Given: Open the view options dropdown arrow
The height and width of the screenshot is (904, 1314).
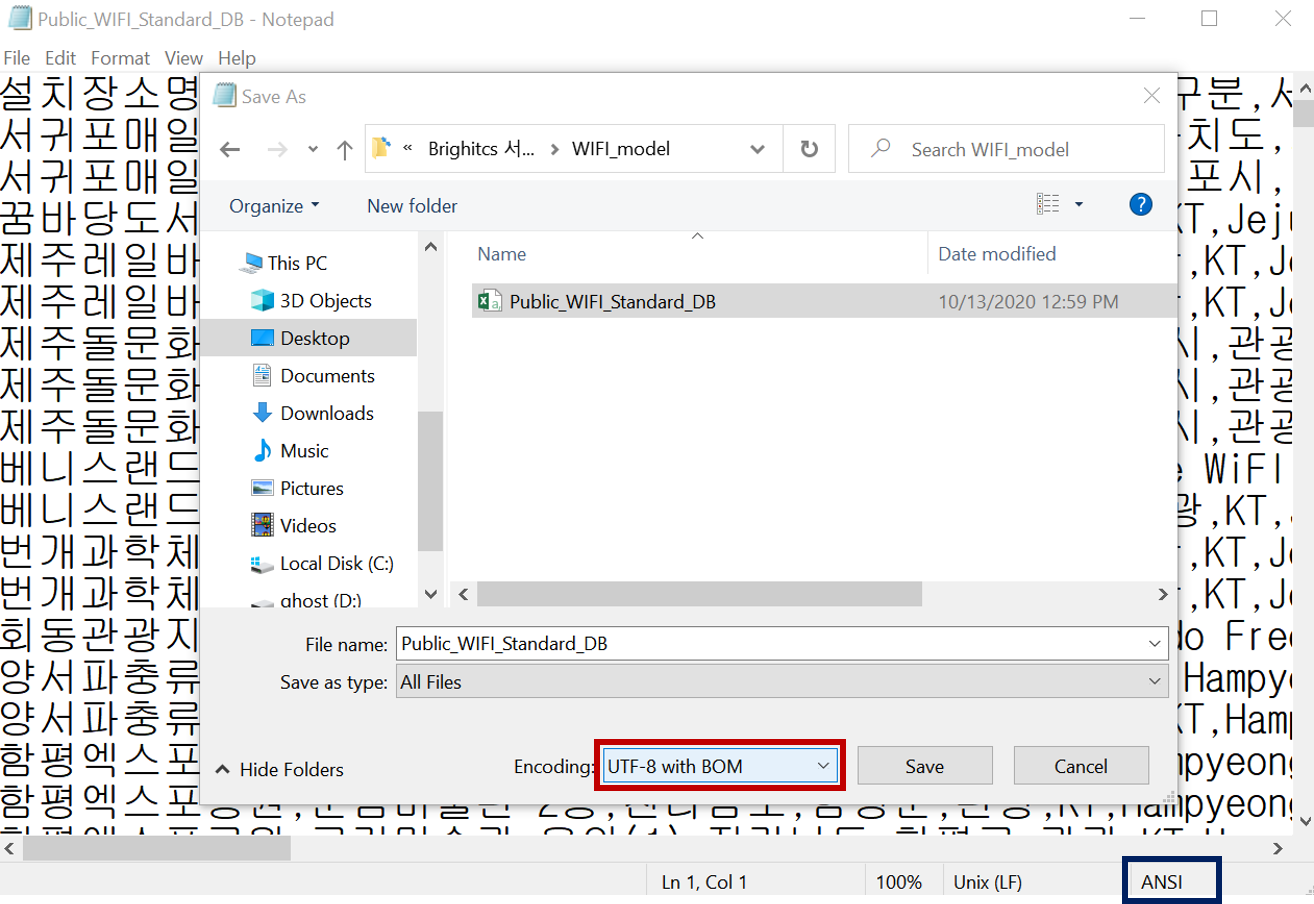Looking at the screenshot, I should [1078, 205].
